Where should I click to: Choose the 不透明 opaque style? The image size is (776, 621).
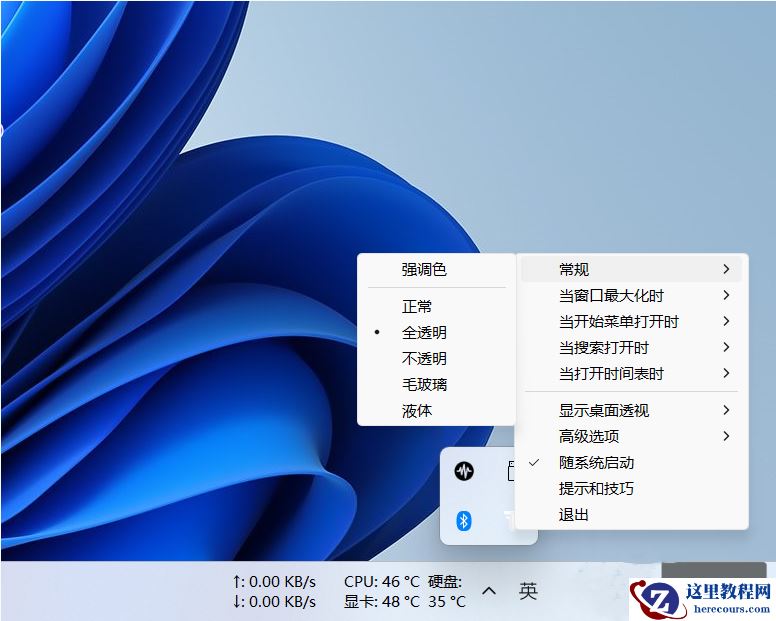(x=436, y=358)
